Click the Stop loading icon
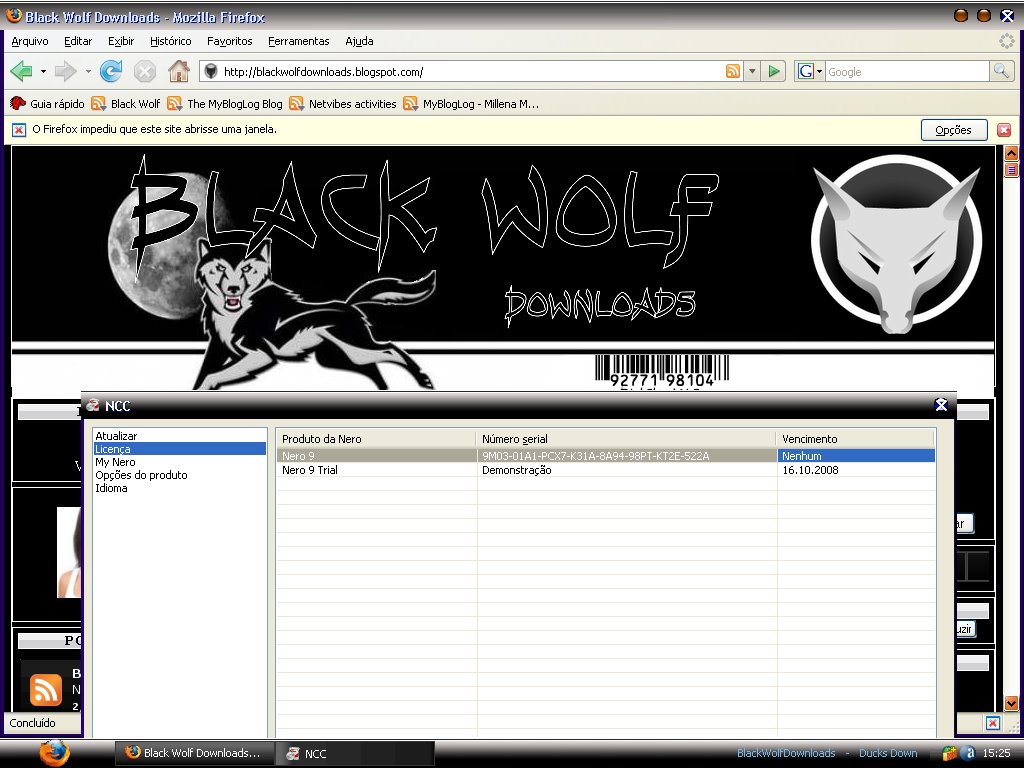Viewport: 1024px width, 768px height. 144,71
